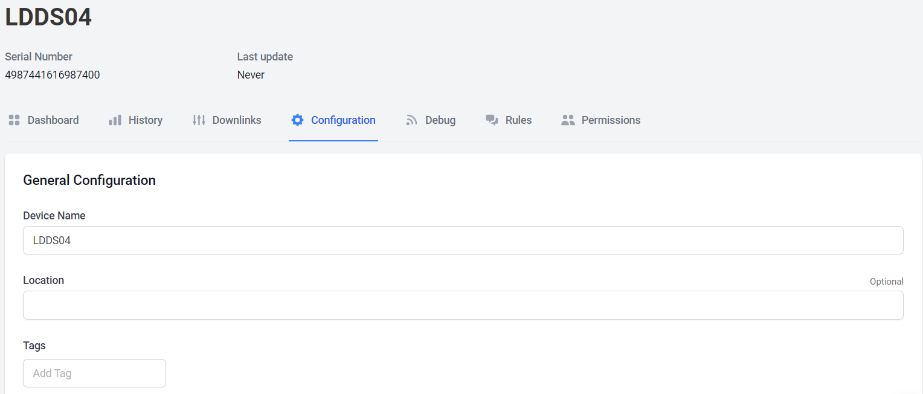Click the Debug signal icon
The width and height of the screenshot is (923, 394).
(x=411, y=120)
